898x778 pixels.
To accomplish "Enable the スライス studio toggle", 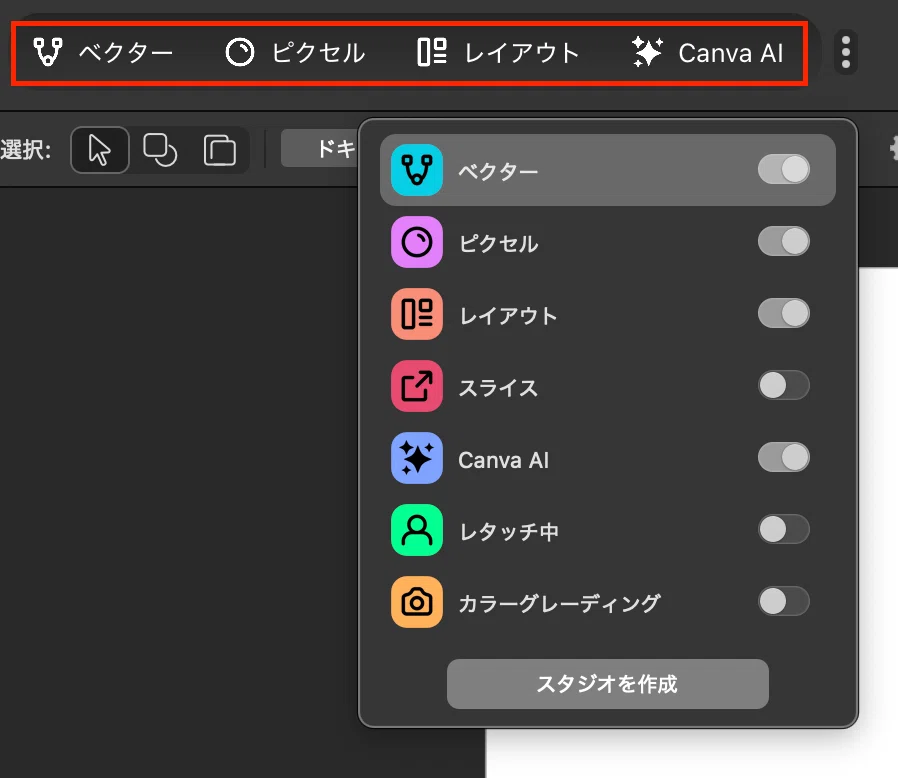I will 783,386.
